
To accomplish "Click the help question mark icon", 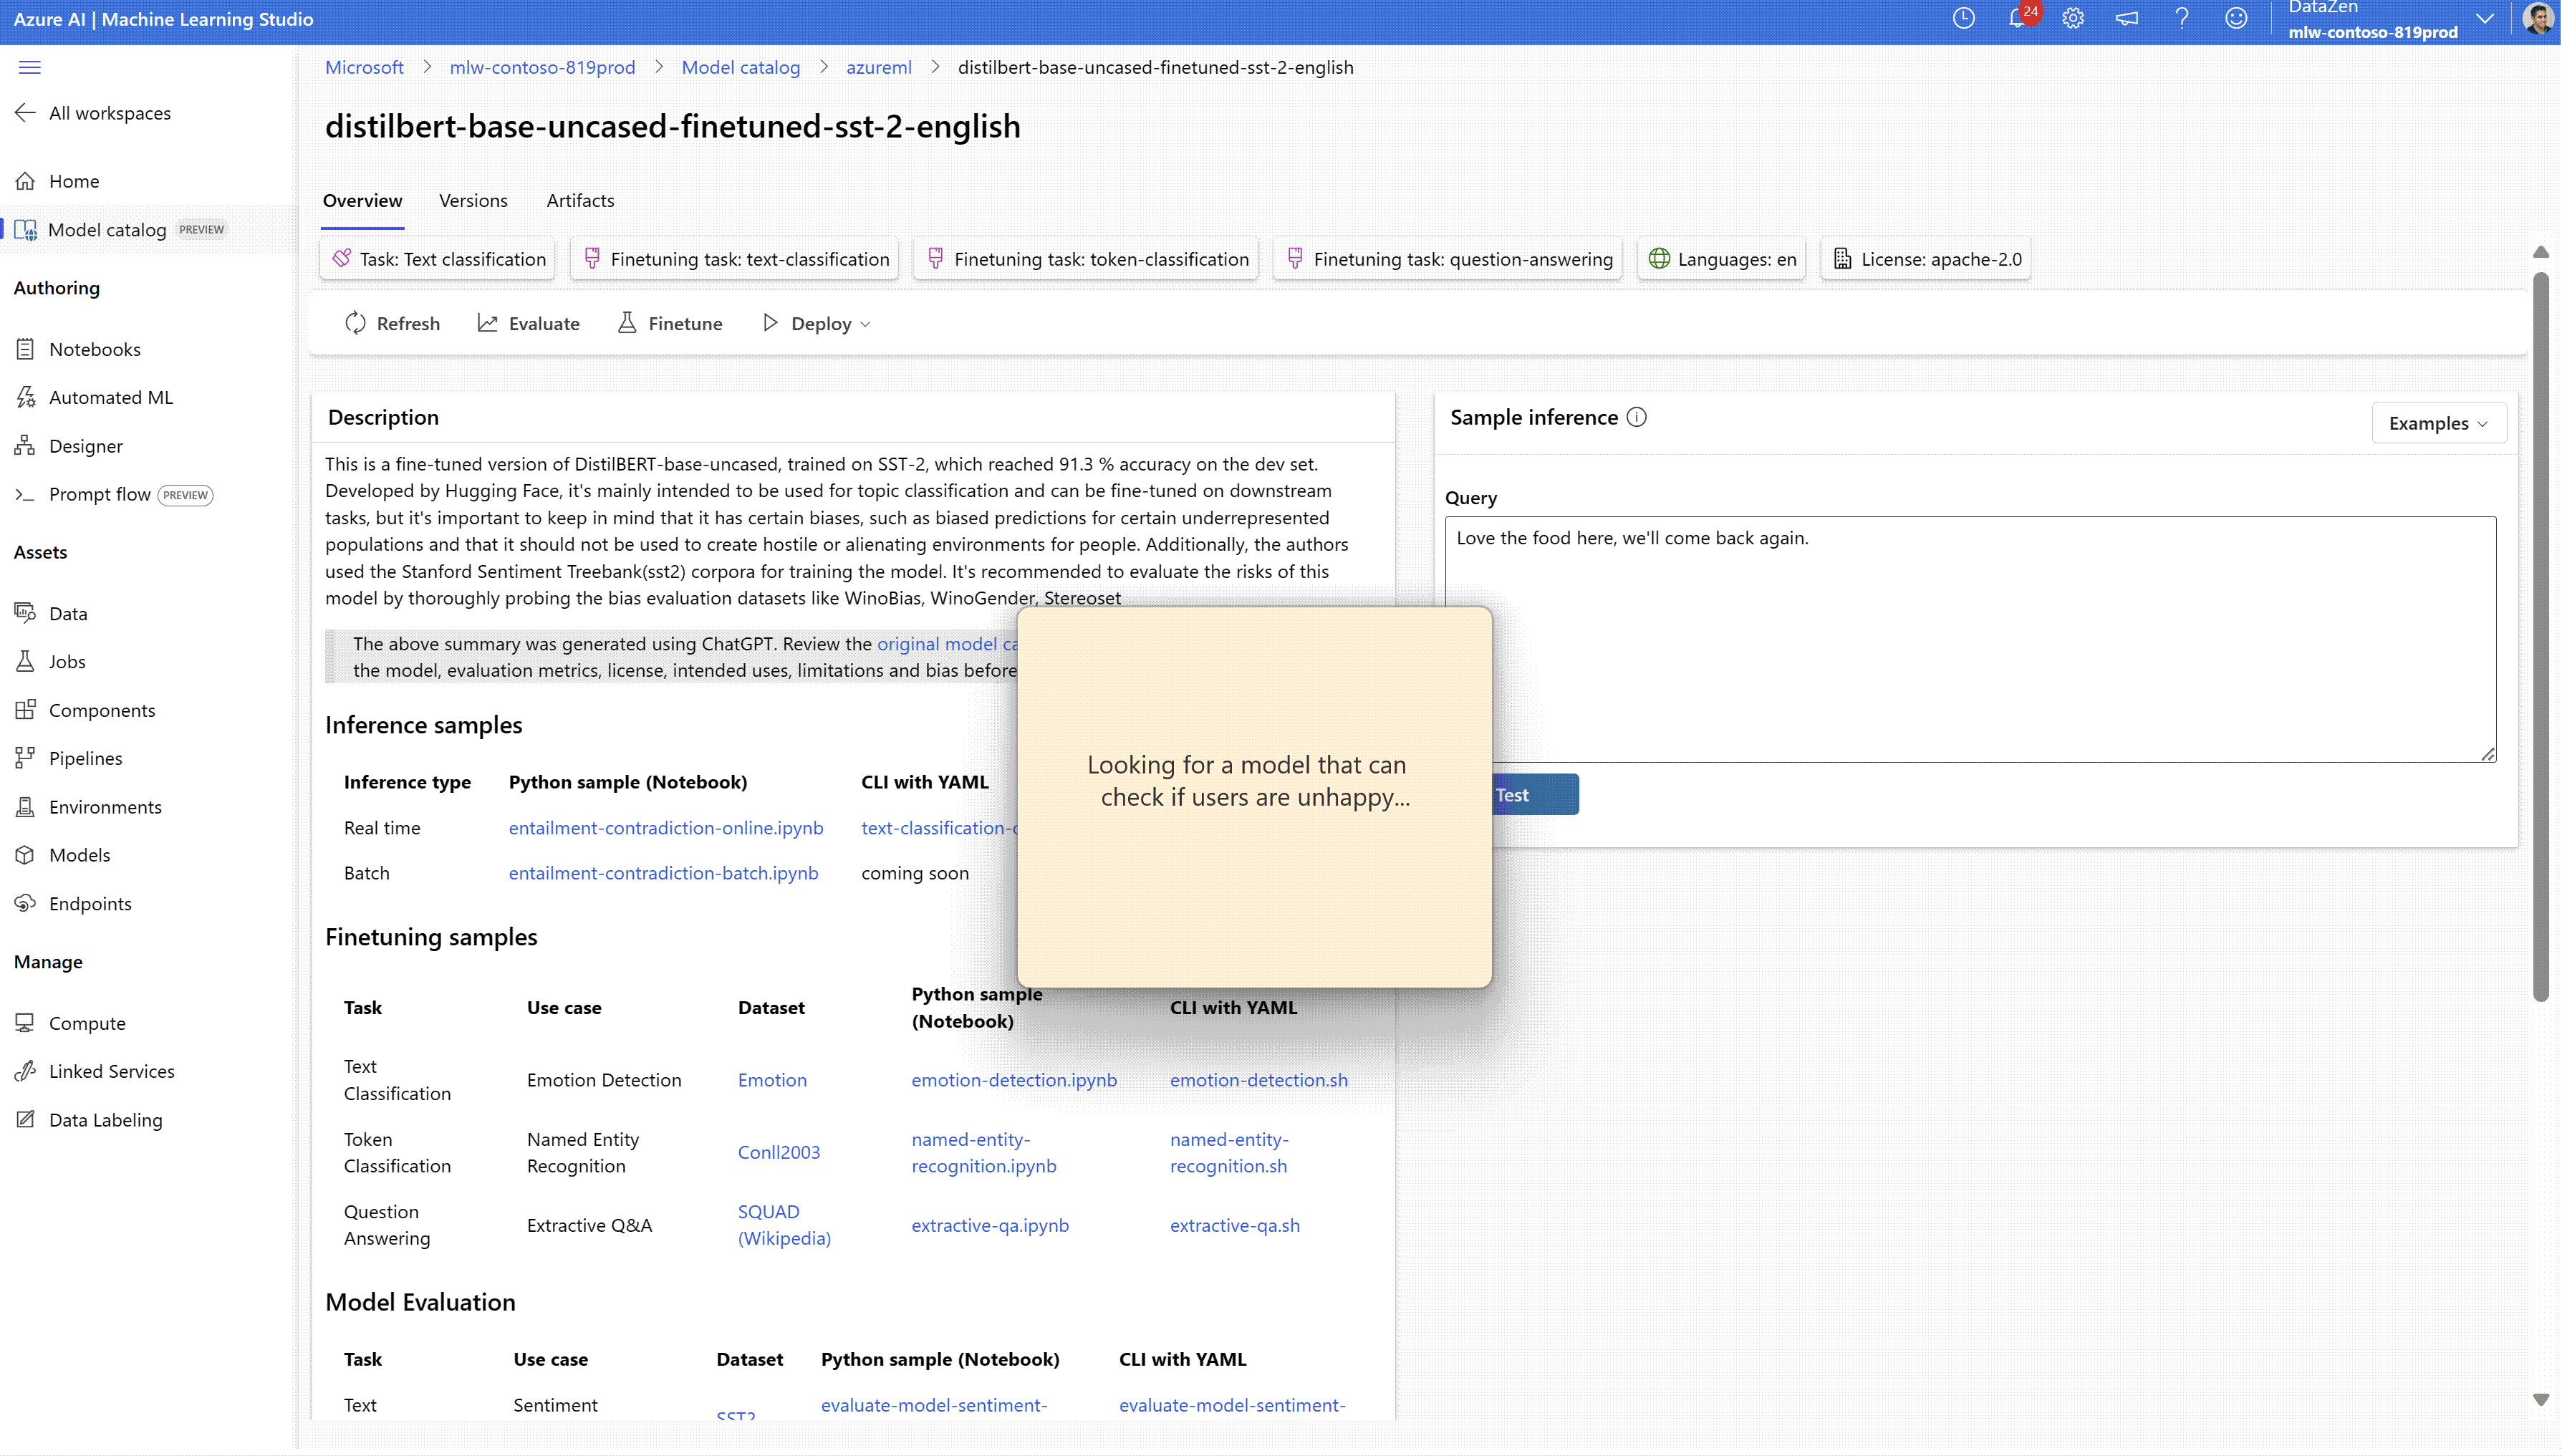I will tap(2181, 19).
